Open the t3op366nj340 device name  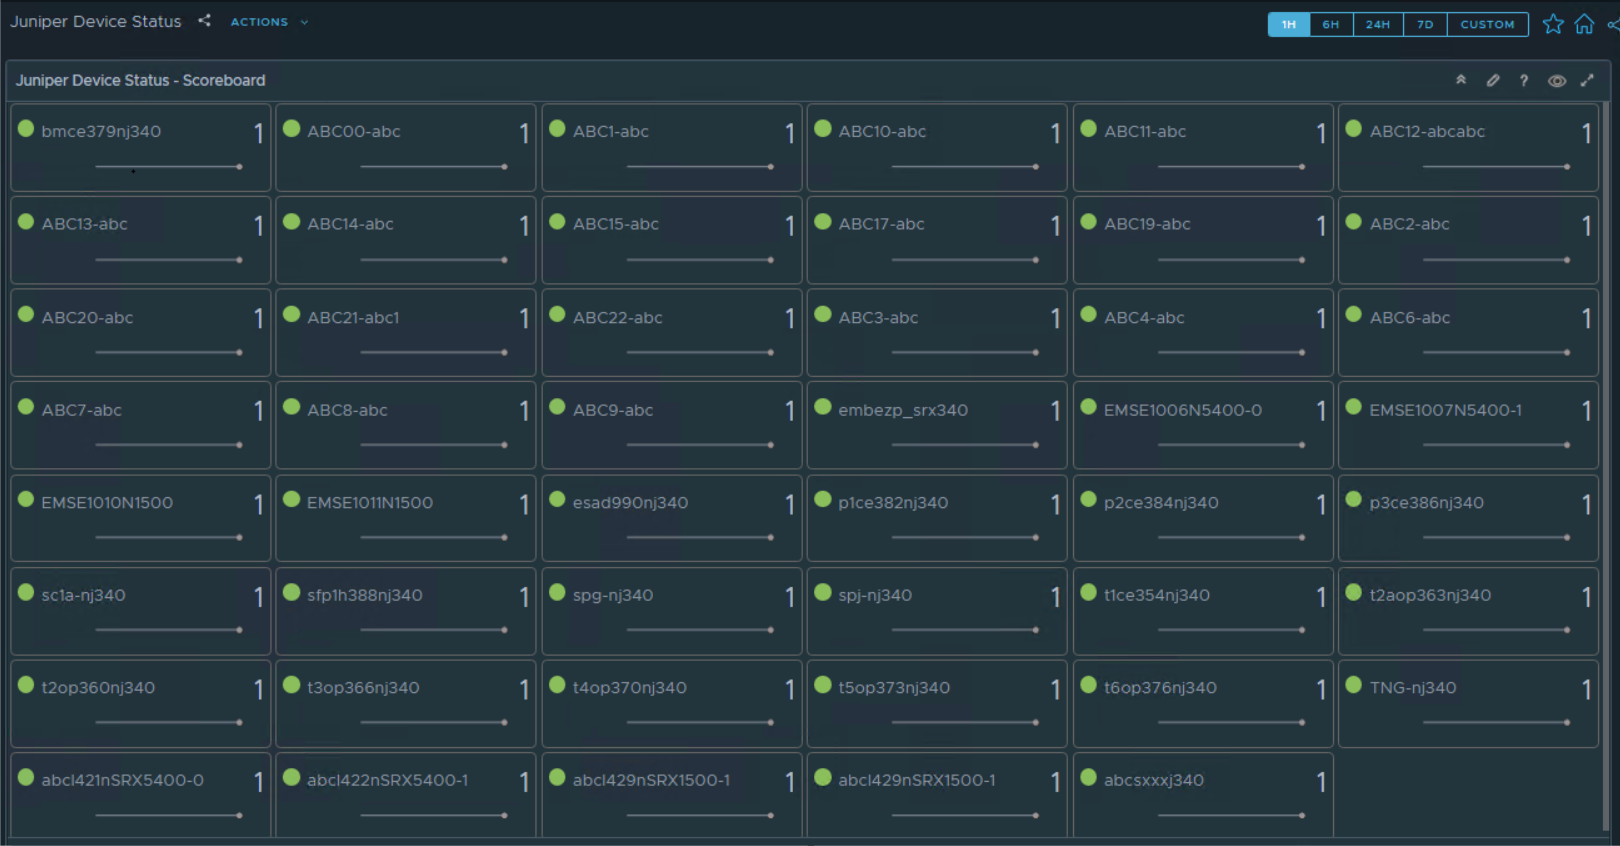click(x=363, y=688)
